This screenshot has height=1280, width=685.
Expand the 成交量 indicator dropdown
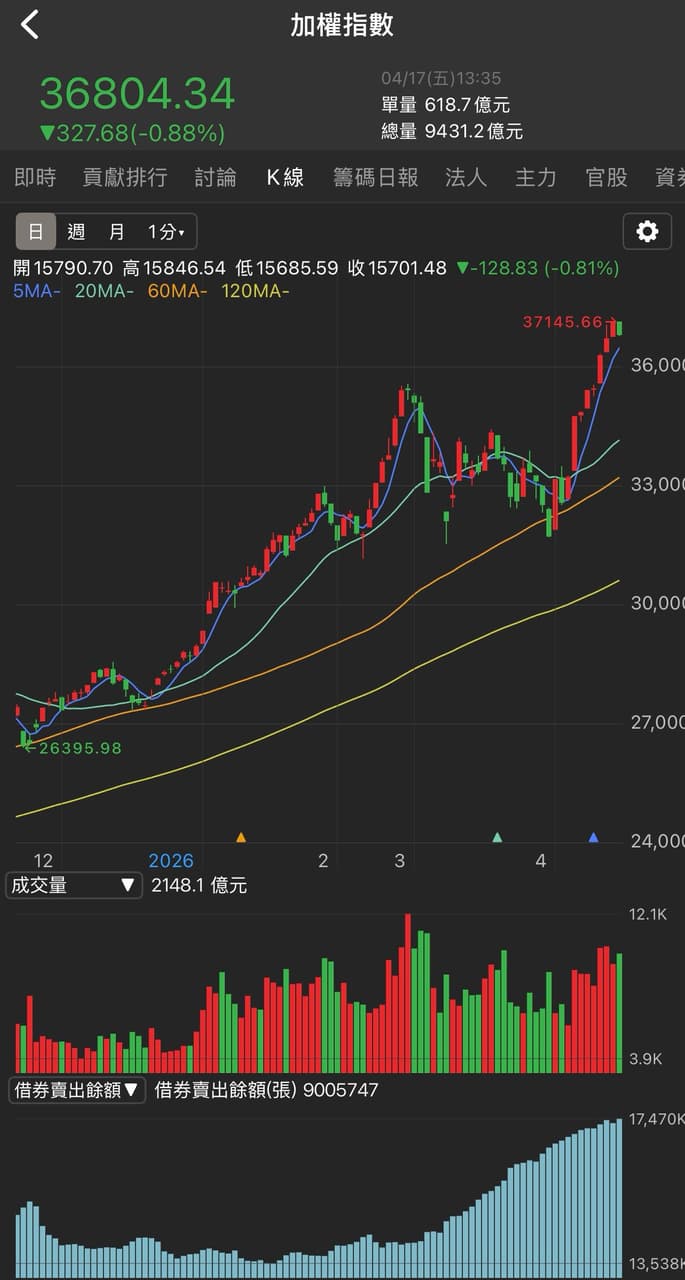point(74,885)
